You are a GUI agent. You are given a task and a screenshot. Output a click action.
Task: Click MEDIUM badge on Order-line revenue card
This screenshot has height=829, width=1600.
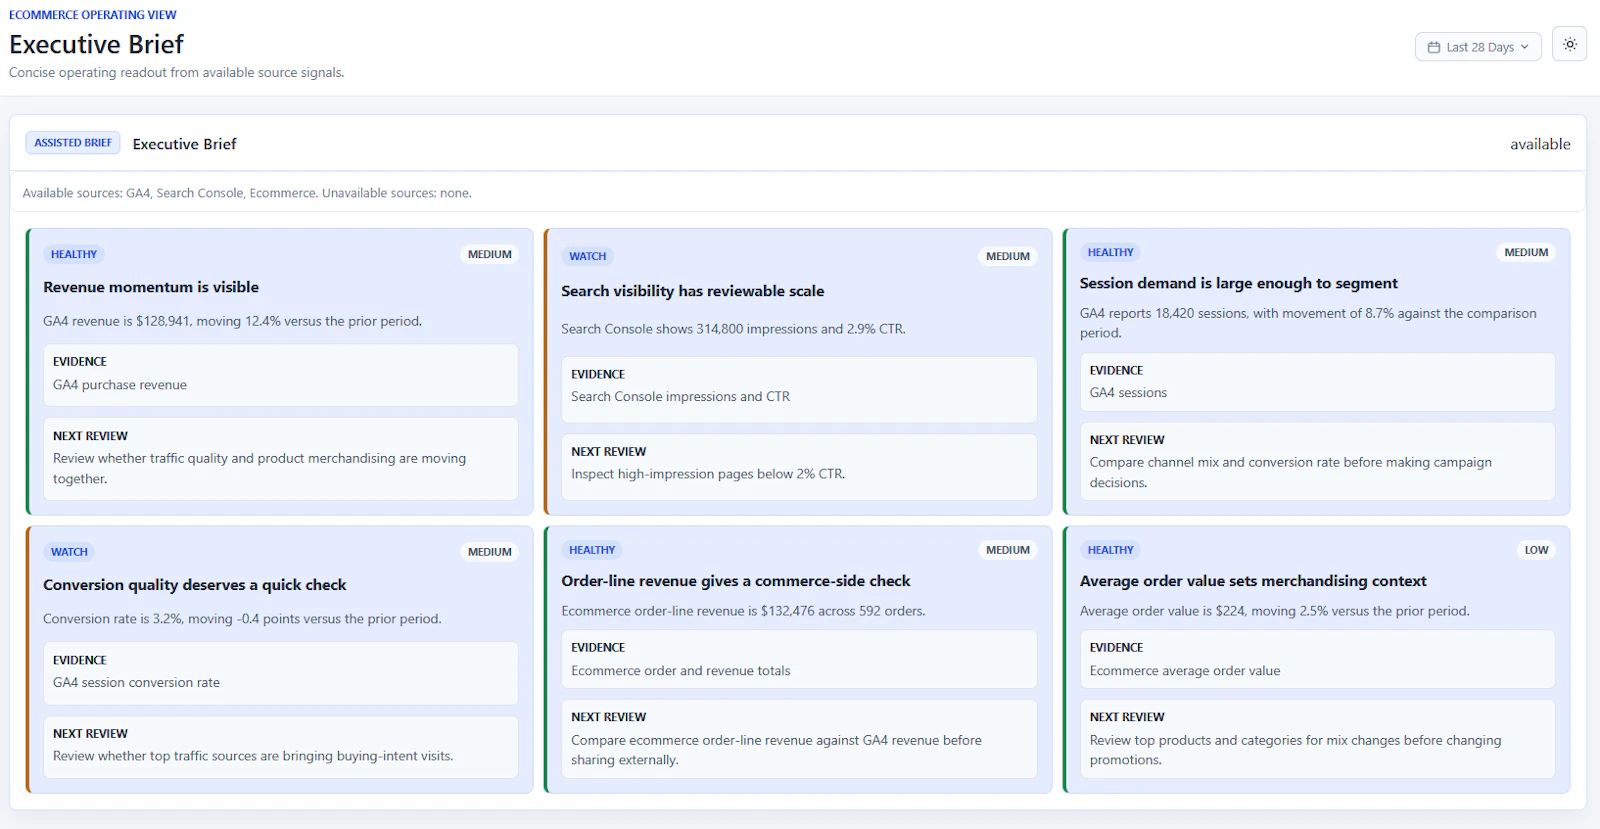pos(1008,550)
